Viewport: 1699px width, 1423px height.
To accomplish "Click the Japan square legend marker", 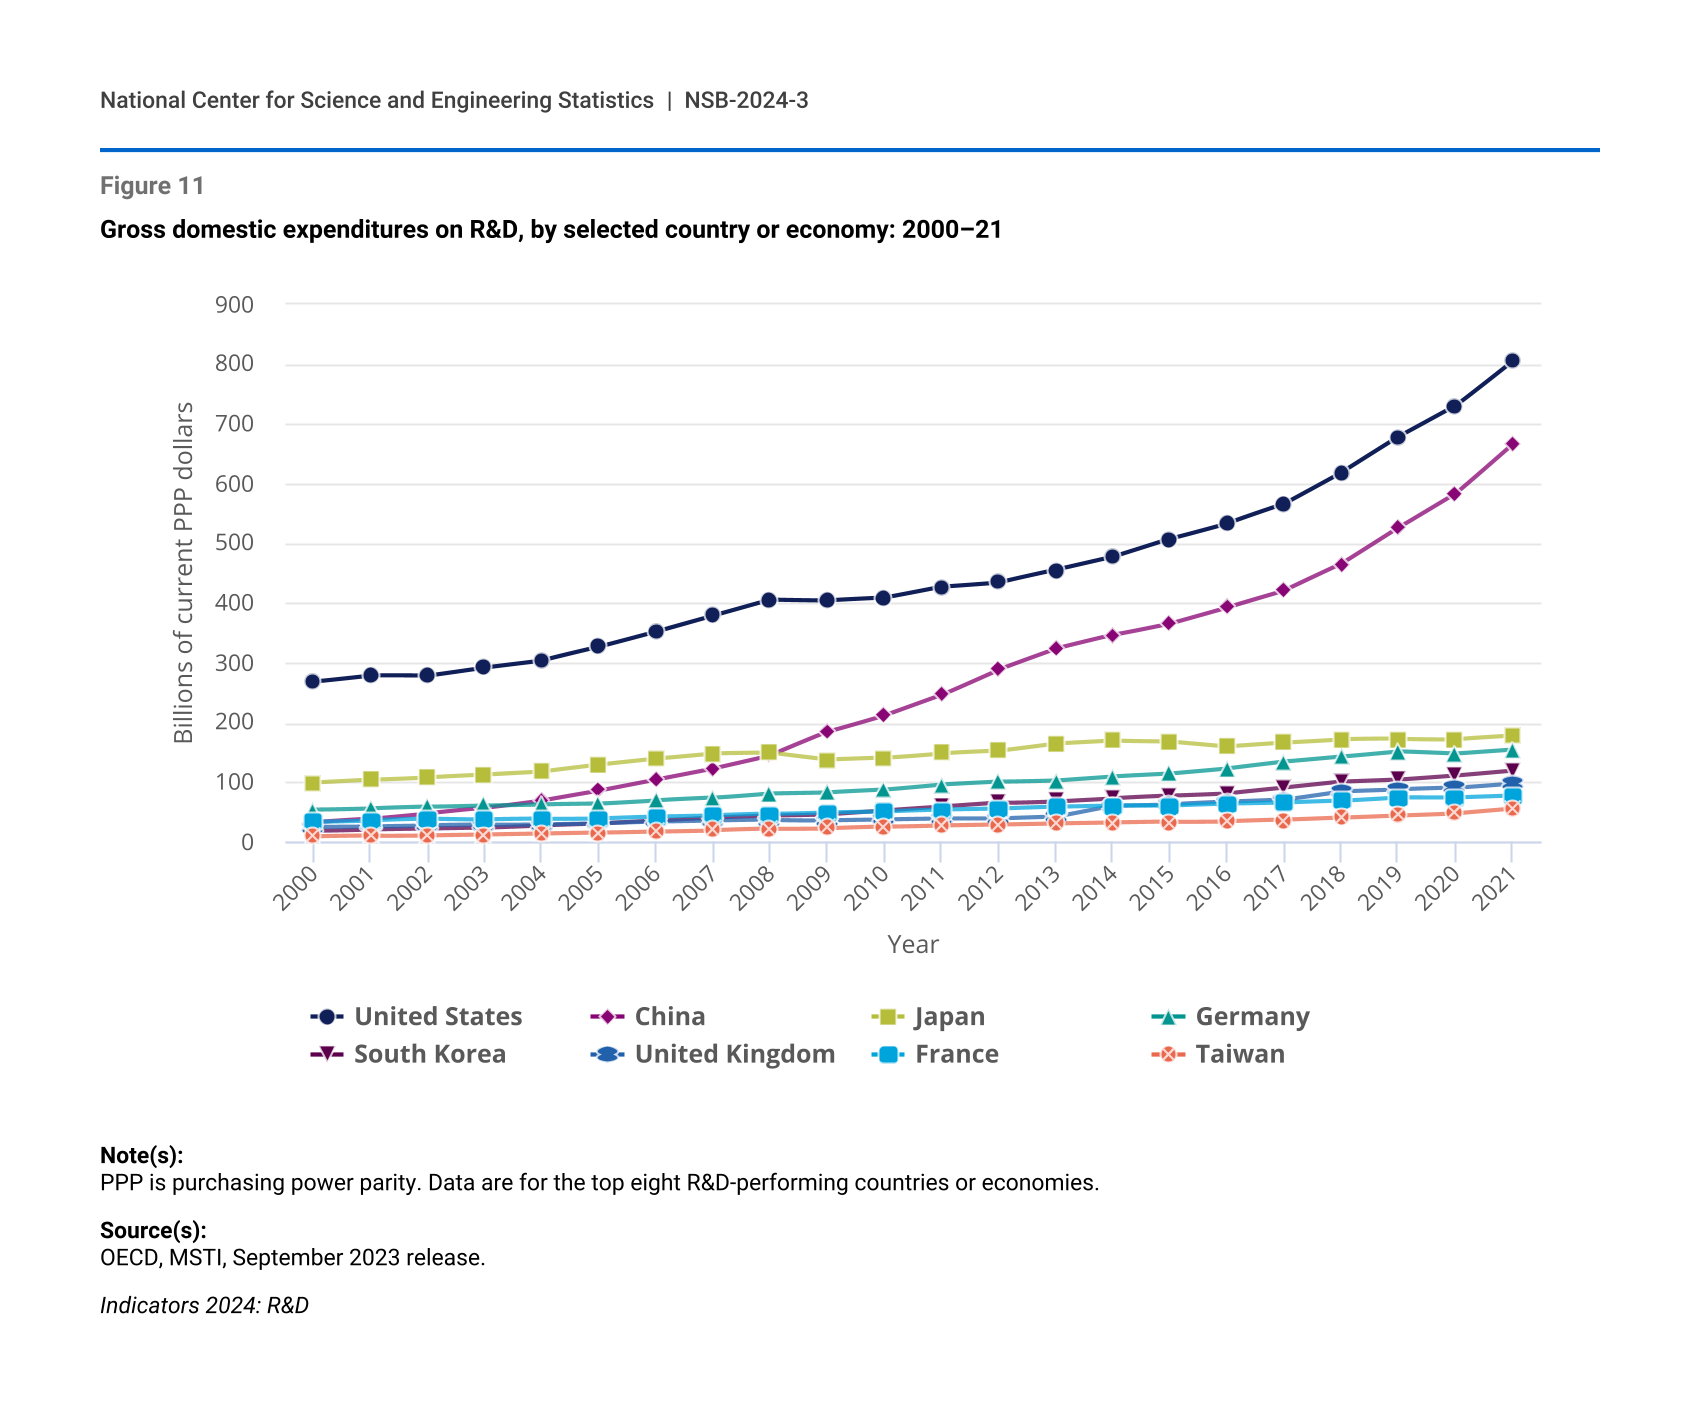I will (x=887, y=1017).
